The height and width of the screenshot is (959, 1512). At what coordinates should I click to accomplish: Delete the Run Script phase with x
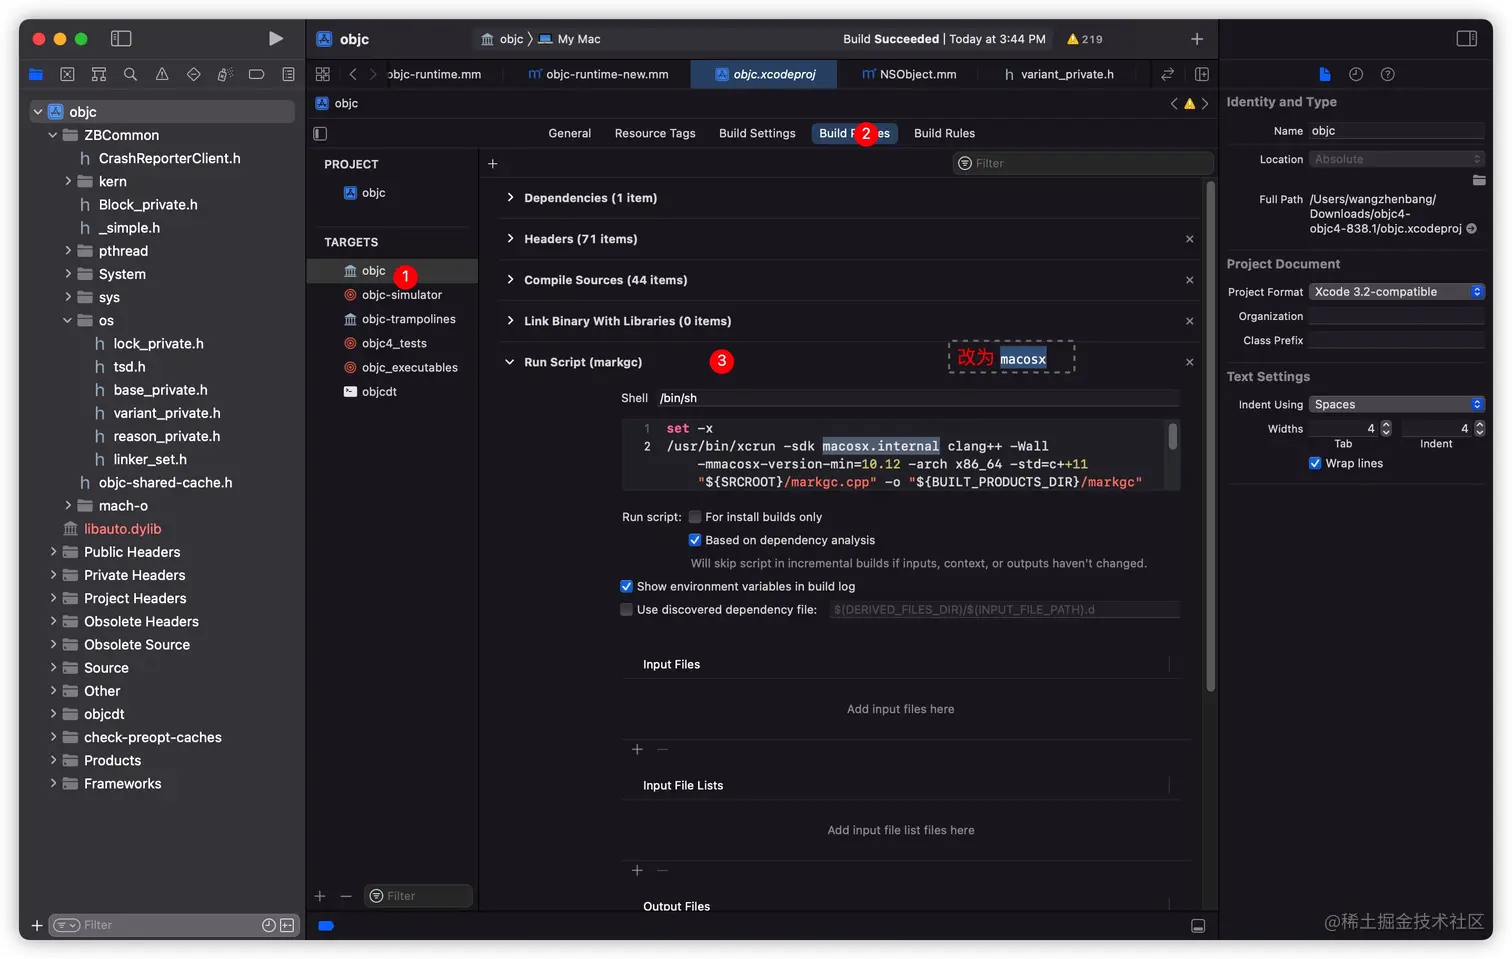[1190, 362]
